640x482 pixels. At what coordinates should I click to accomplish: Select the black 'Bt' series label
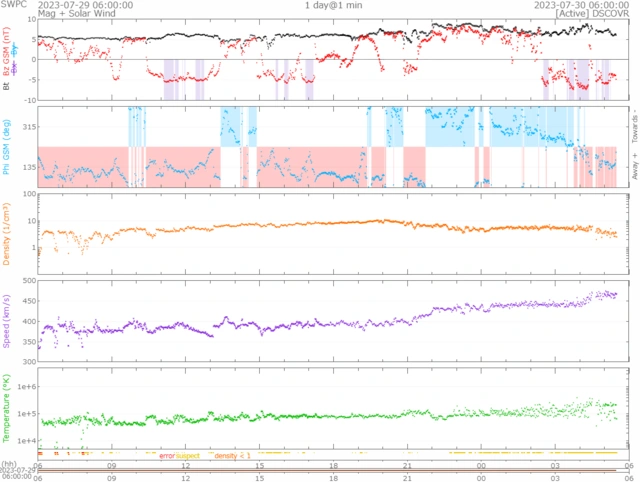(x=6, y=86)
